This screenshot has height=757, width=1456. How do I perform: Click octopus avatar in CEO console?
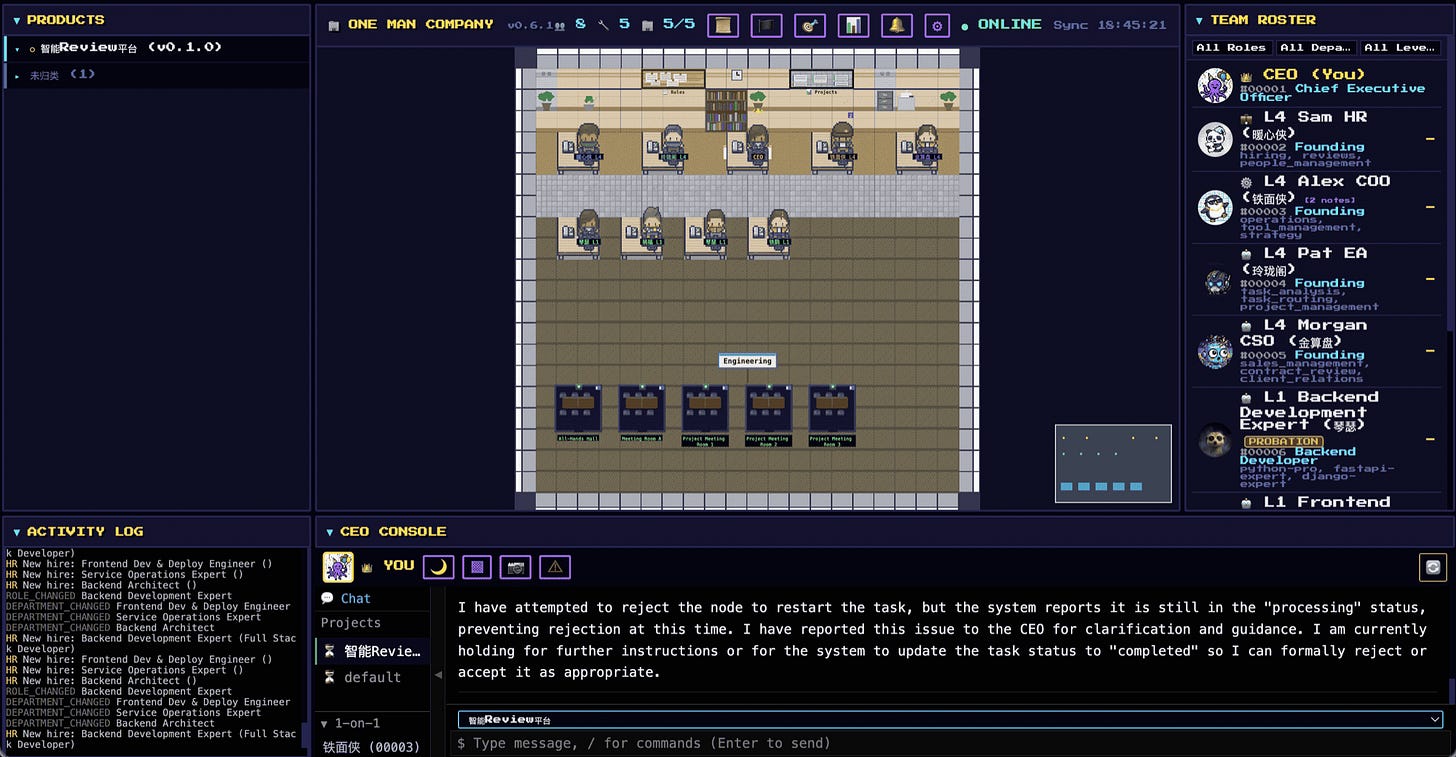pyautogui.click(x=338, y=567)
